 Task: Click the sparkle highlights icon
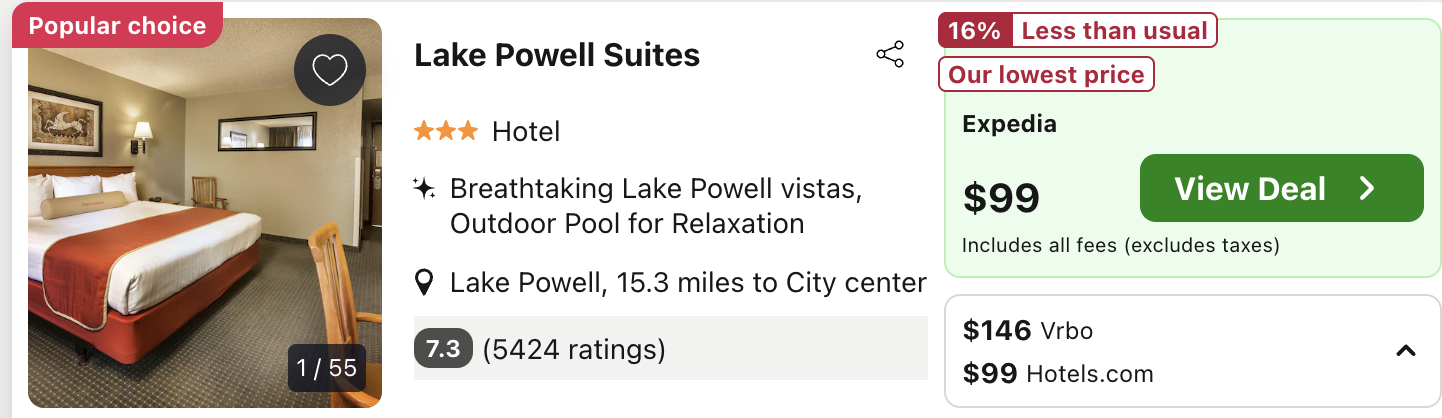click(x=424, y=188)
